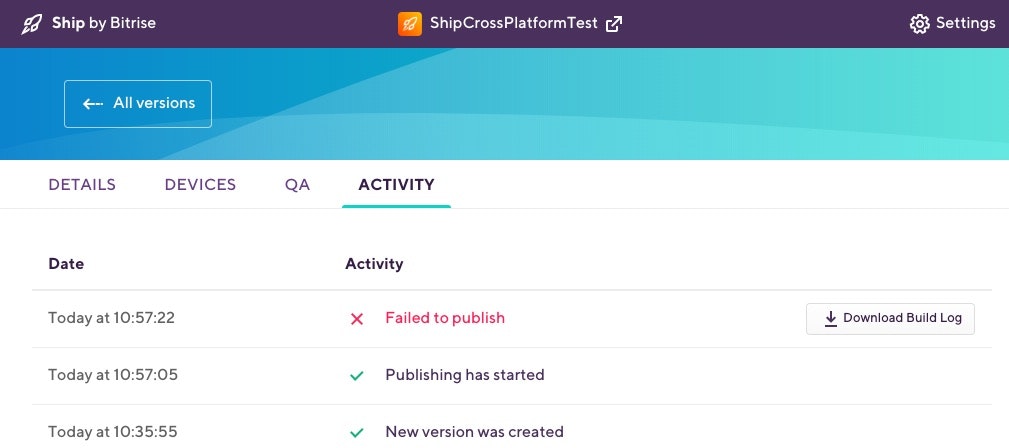Click the Failed to publish activity text
The height and width of the screenshot is (448, 1009).
(445, 318)
